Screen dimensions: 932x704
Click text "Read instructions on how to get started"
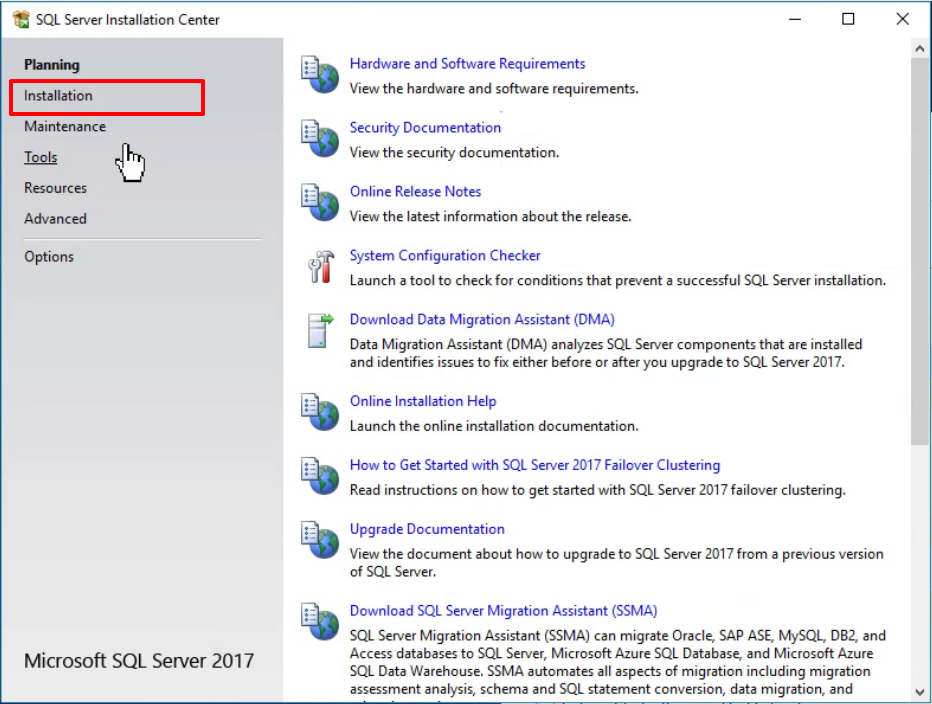(x=469, y=491)
